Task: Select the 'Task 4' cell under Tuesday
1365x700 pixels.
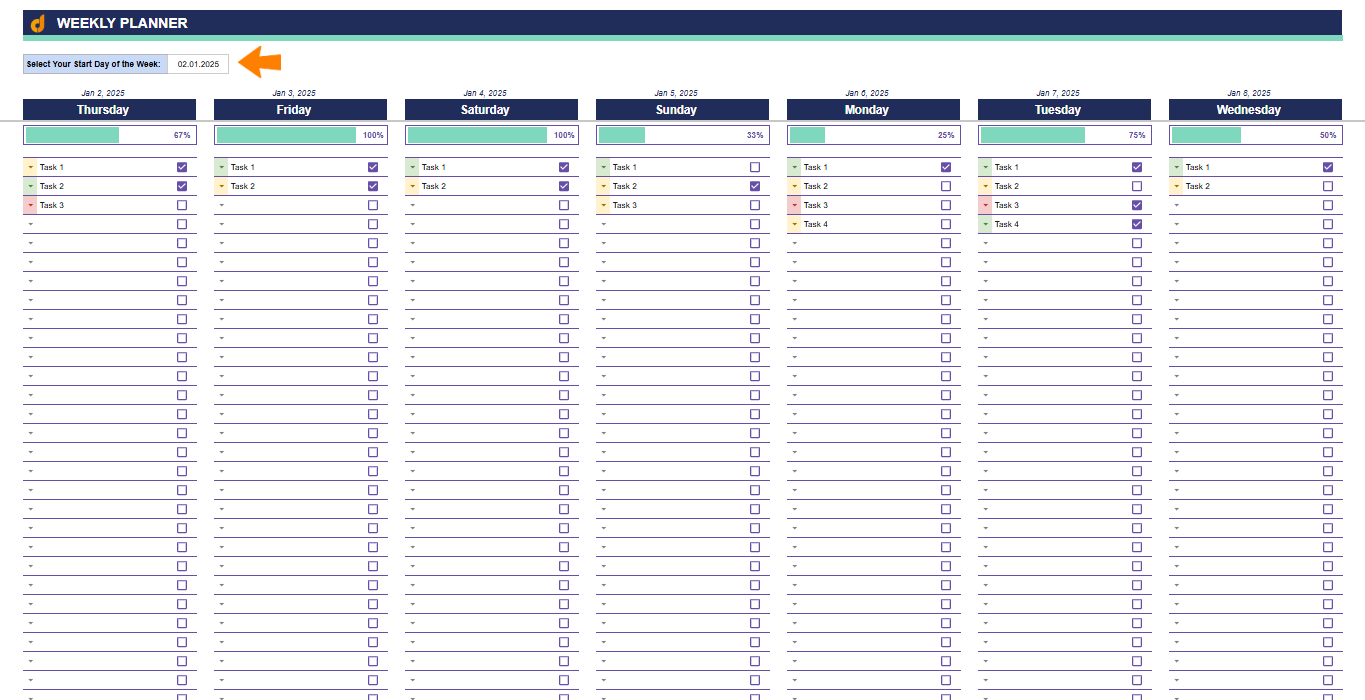Action: pos(1059,224)
